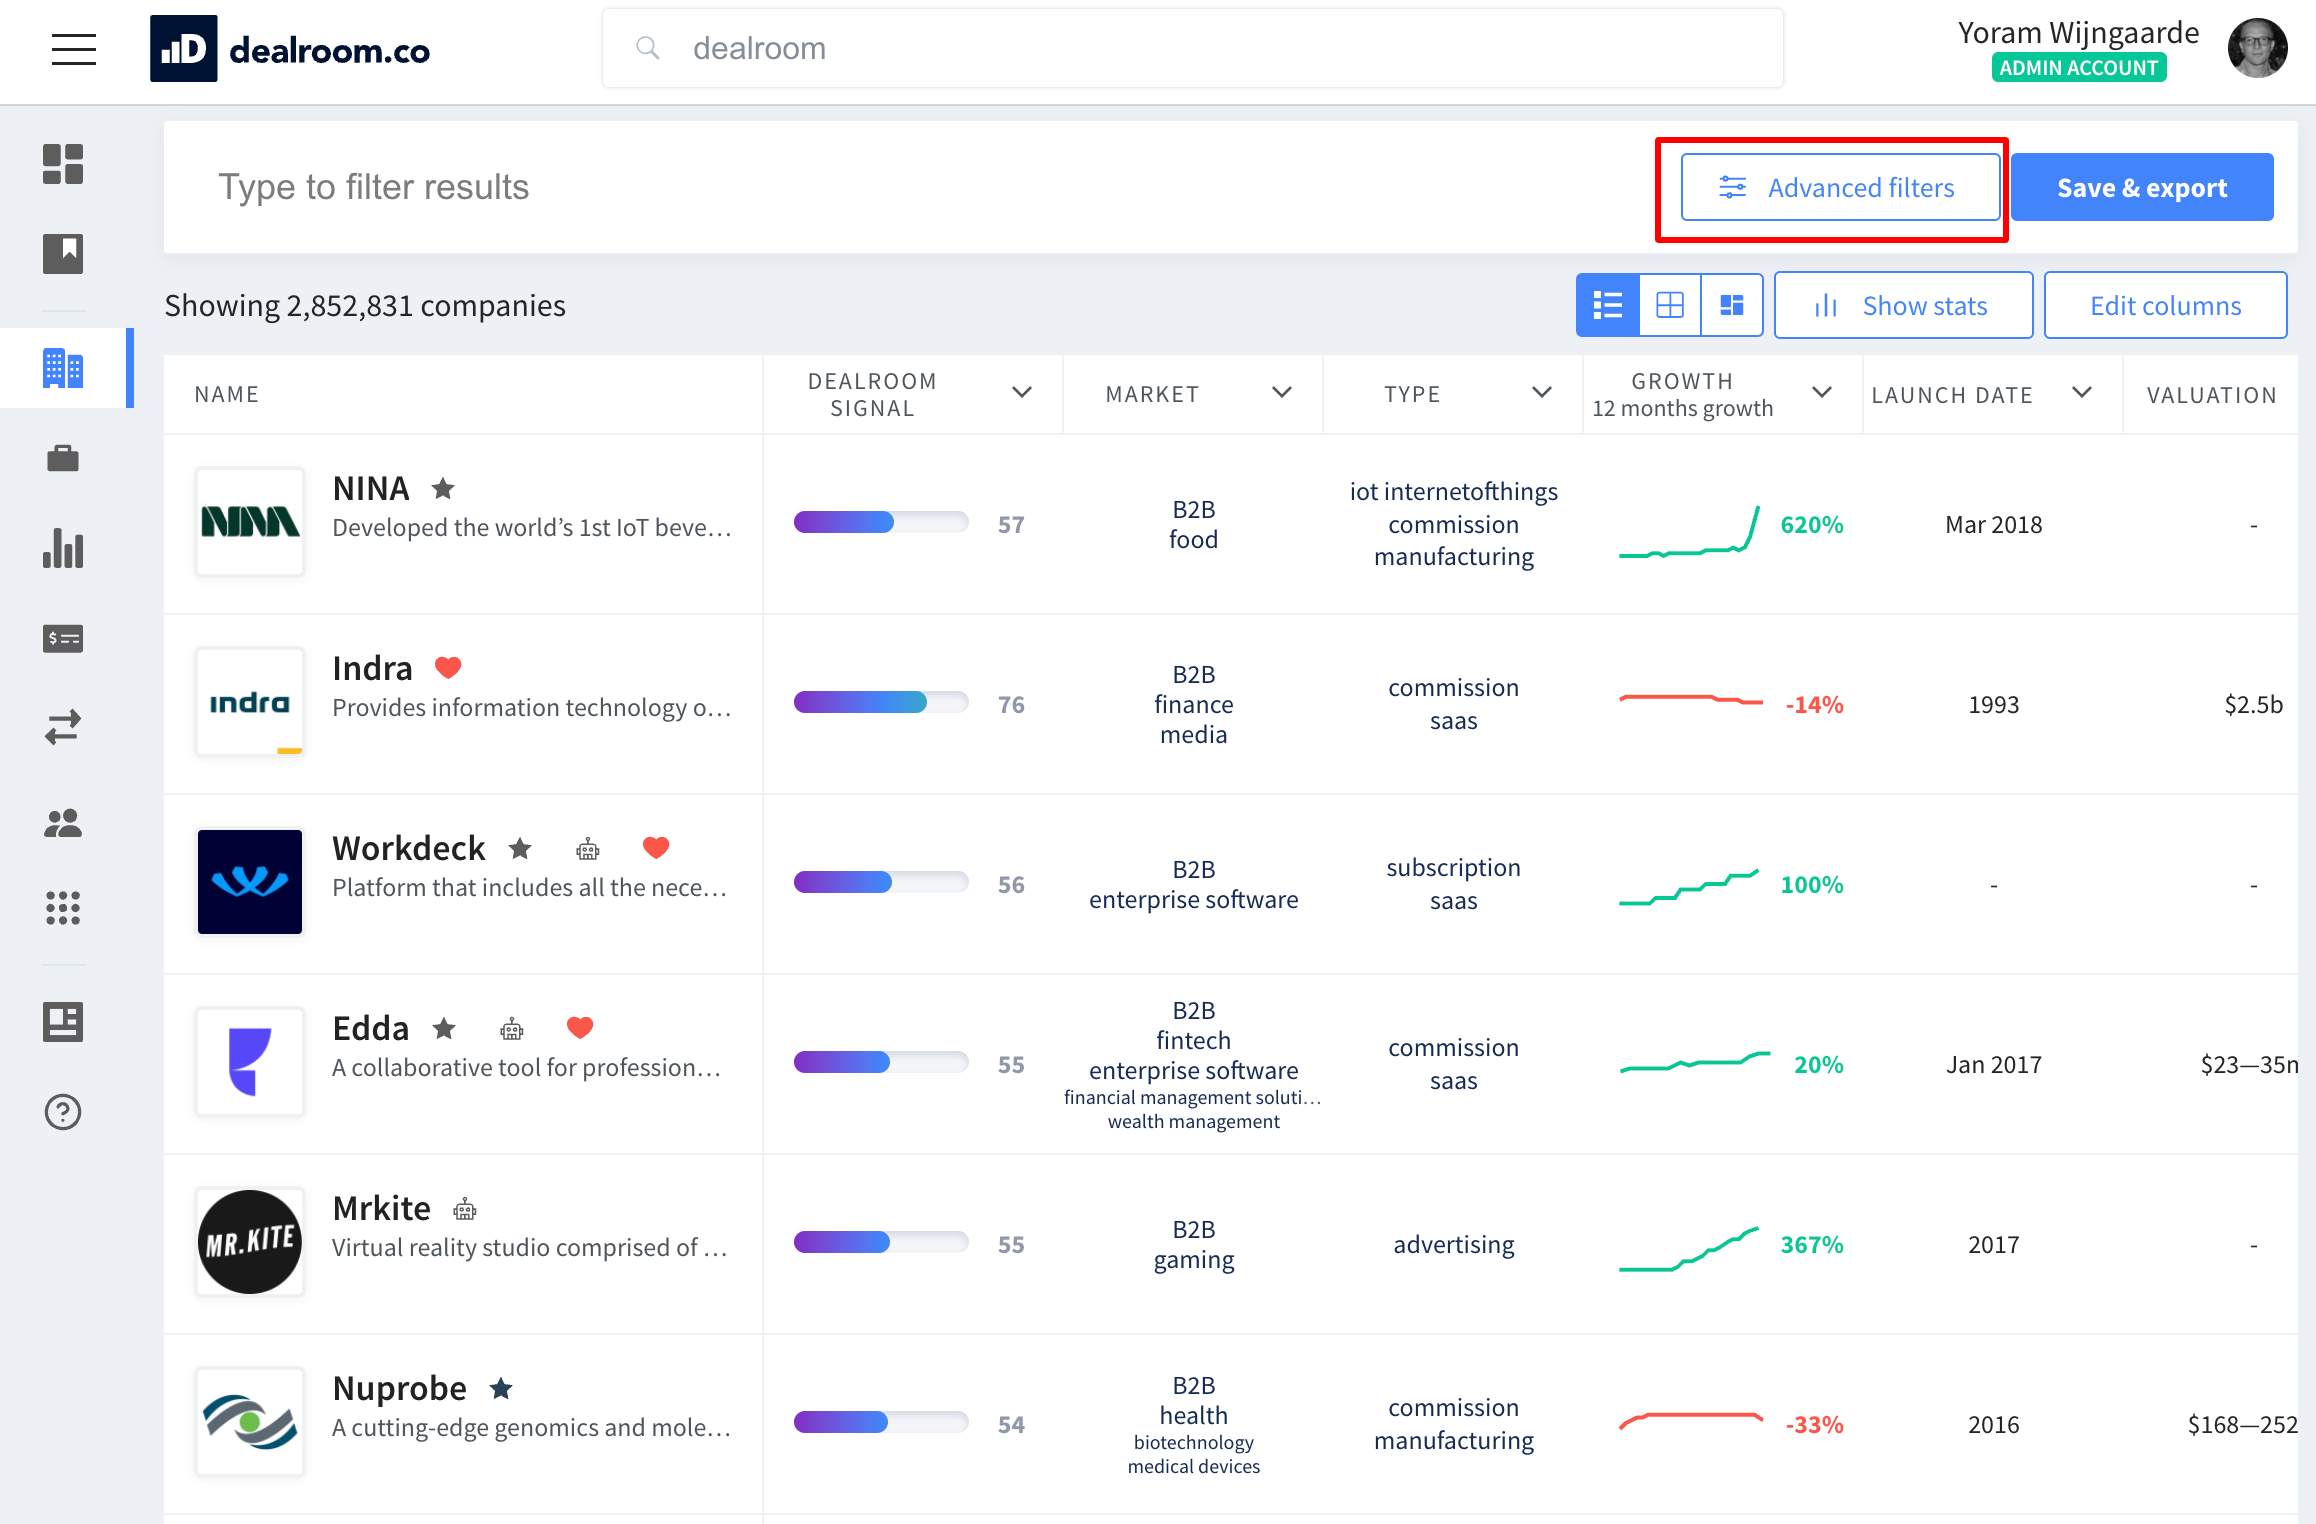
Task: Click Edda's Dealroom signal bar
Action: click(880, 1063)
